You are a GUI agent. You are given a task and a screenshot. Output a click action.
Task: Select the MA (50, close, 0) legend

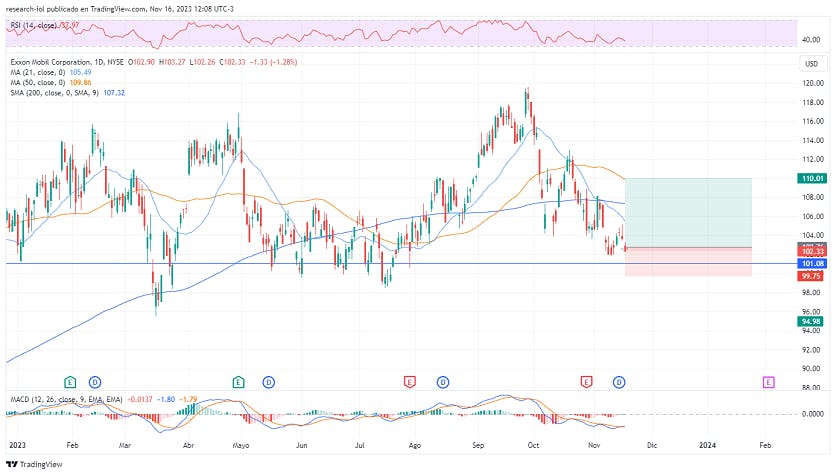click(37, 83)
